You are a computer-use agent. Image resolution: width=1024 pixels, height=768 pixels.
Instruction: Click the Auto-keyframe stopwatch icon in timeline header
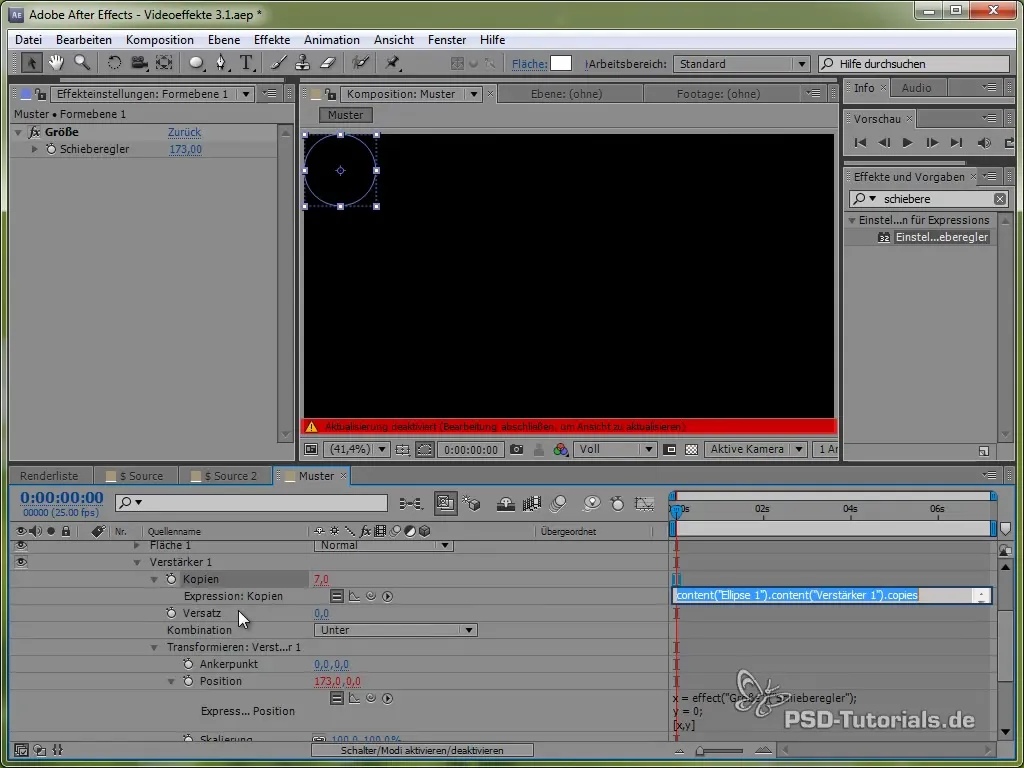tap(617, 504)
